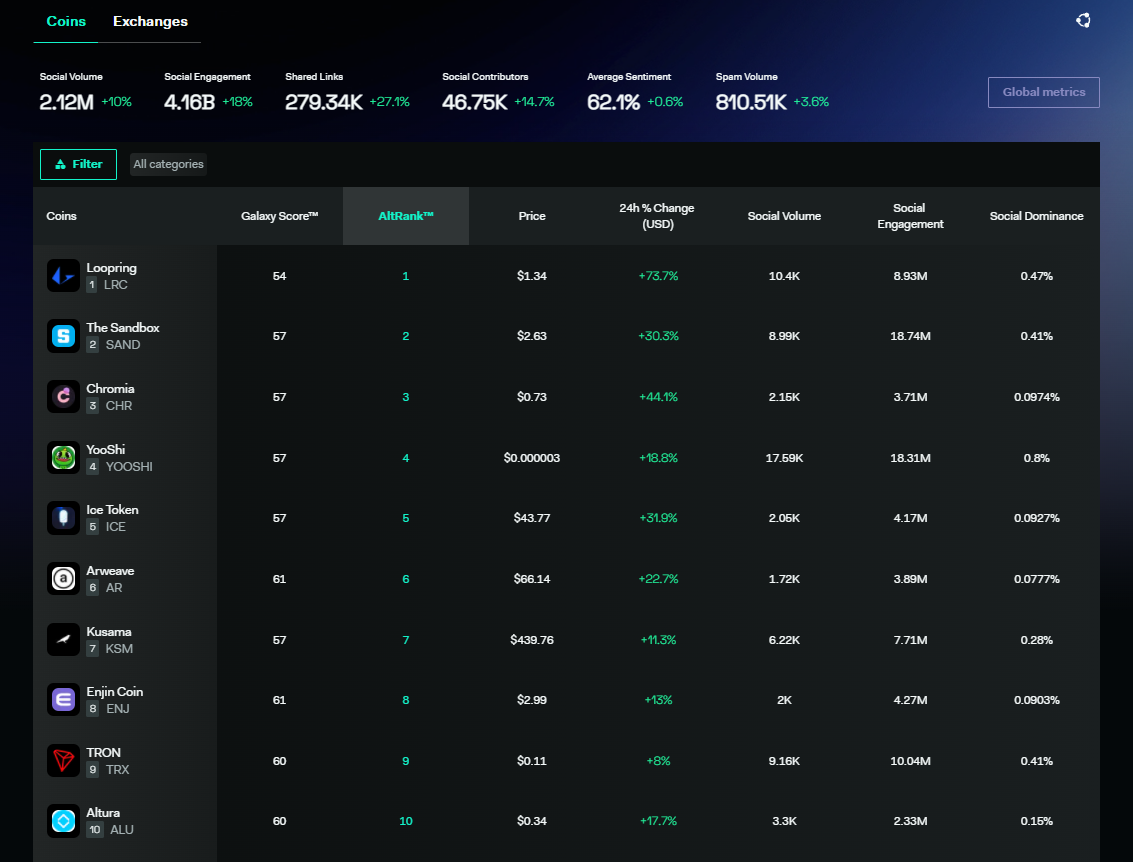The image size is (1133, 862).
Task: Open the TRON coin name link
Action: pos(103,752)
